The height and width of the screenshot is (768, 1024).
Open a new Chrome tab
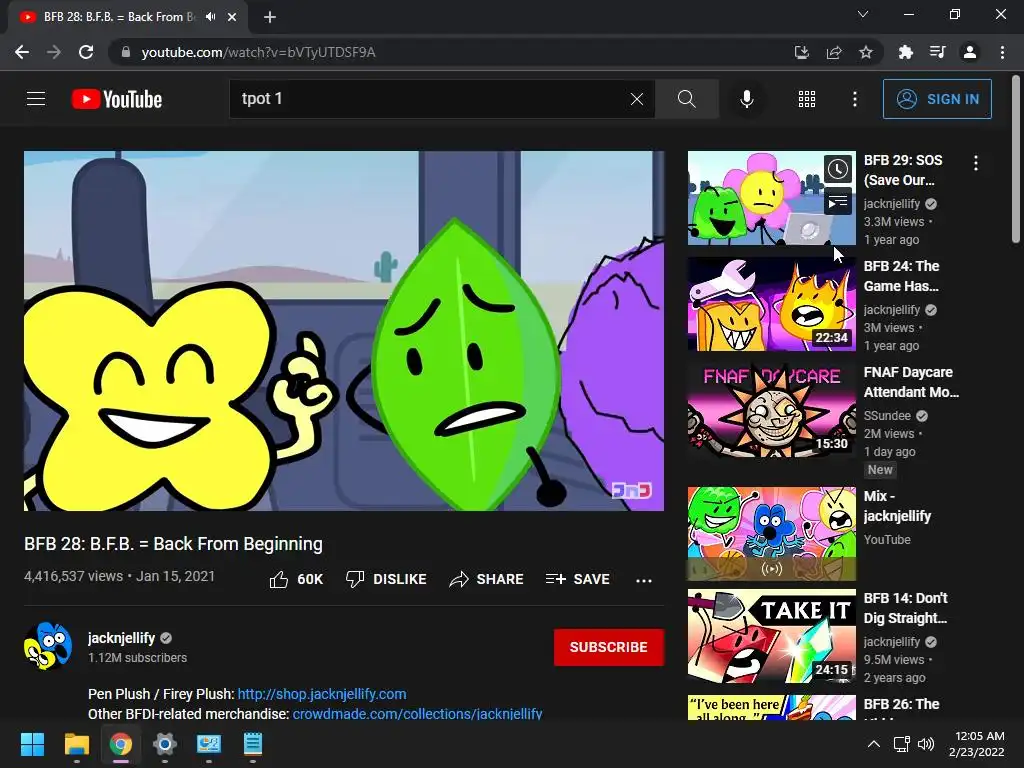270,17
